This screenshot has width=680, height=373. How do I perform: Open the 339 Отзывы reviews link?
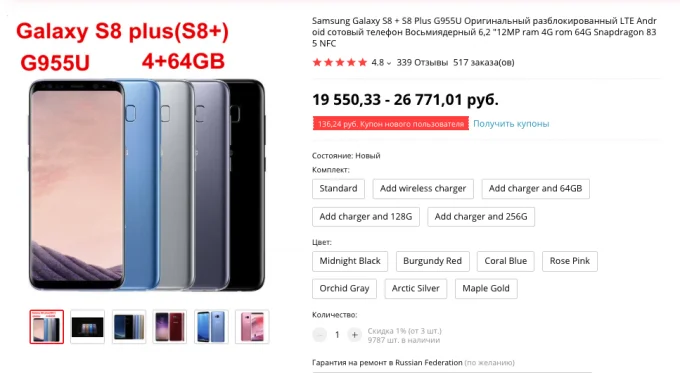coord(422,62)
